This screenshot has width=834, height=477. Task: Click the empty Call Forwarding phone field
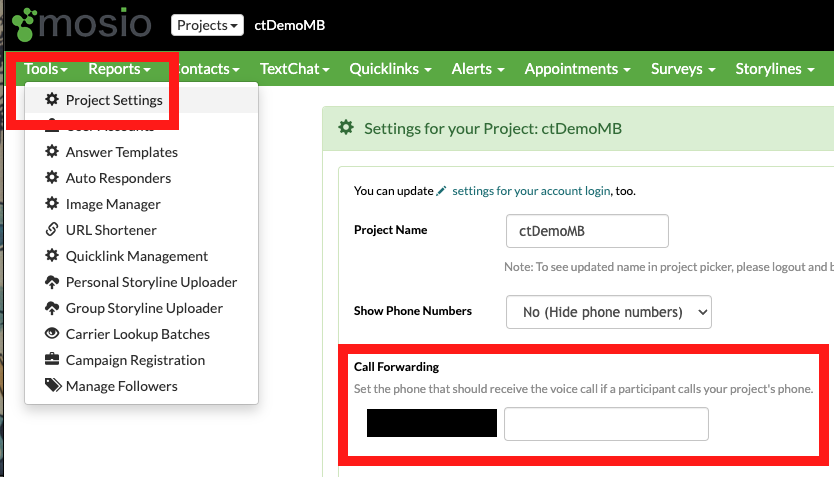pyautogui.click(x=606, y=424)
